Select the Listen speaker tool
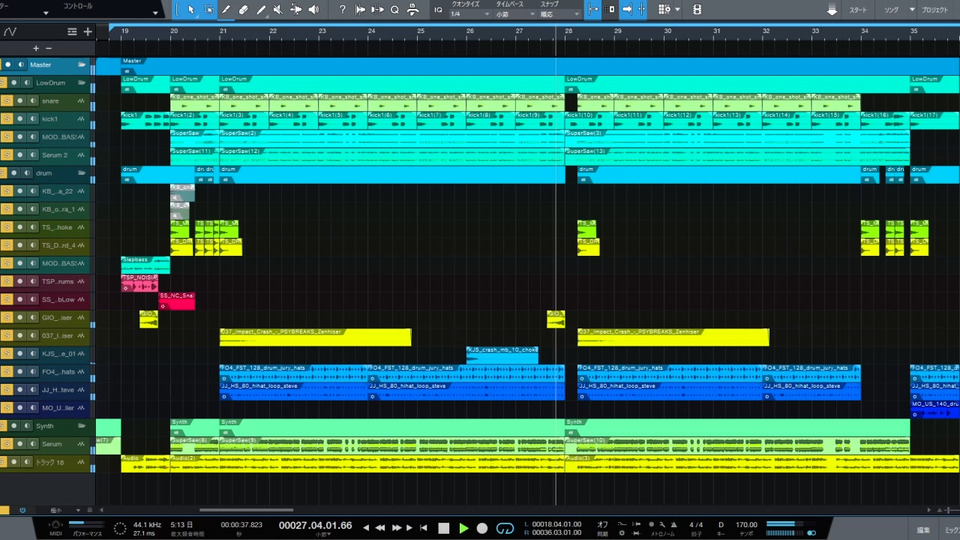The image size is (960, 540). pos(313,9)
